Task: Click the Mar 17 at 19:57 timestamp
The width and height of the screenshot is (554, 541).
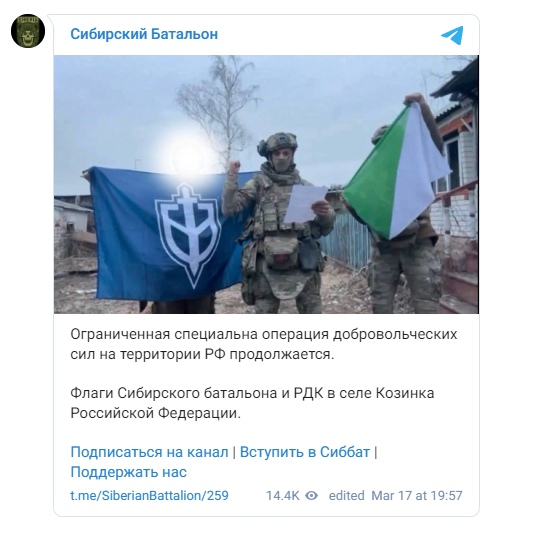Action: coord(417,495)
